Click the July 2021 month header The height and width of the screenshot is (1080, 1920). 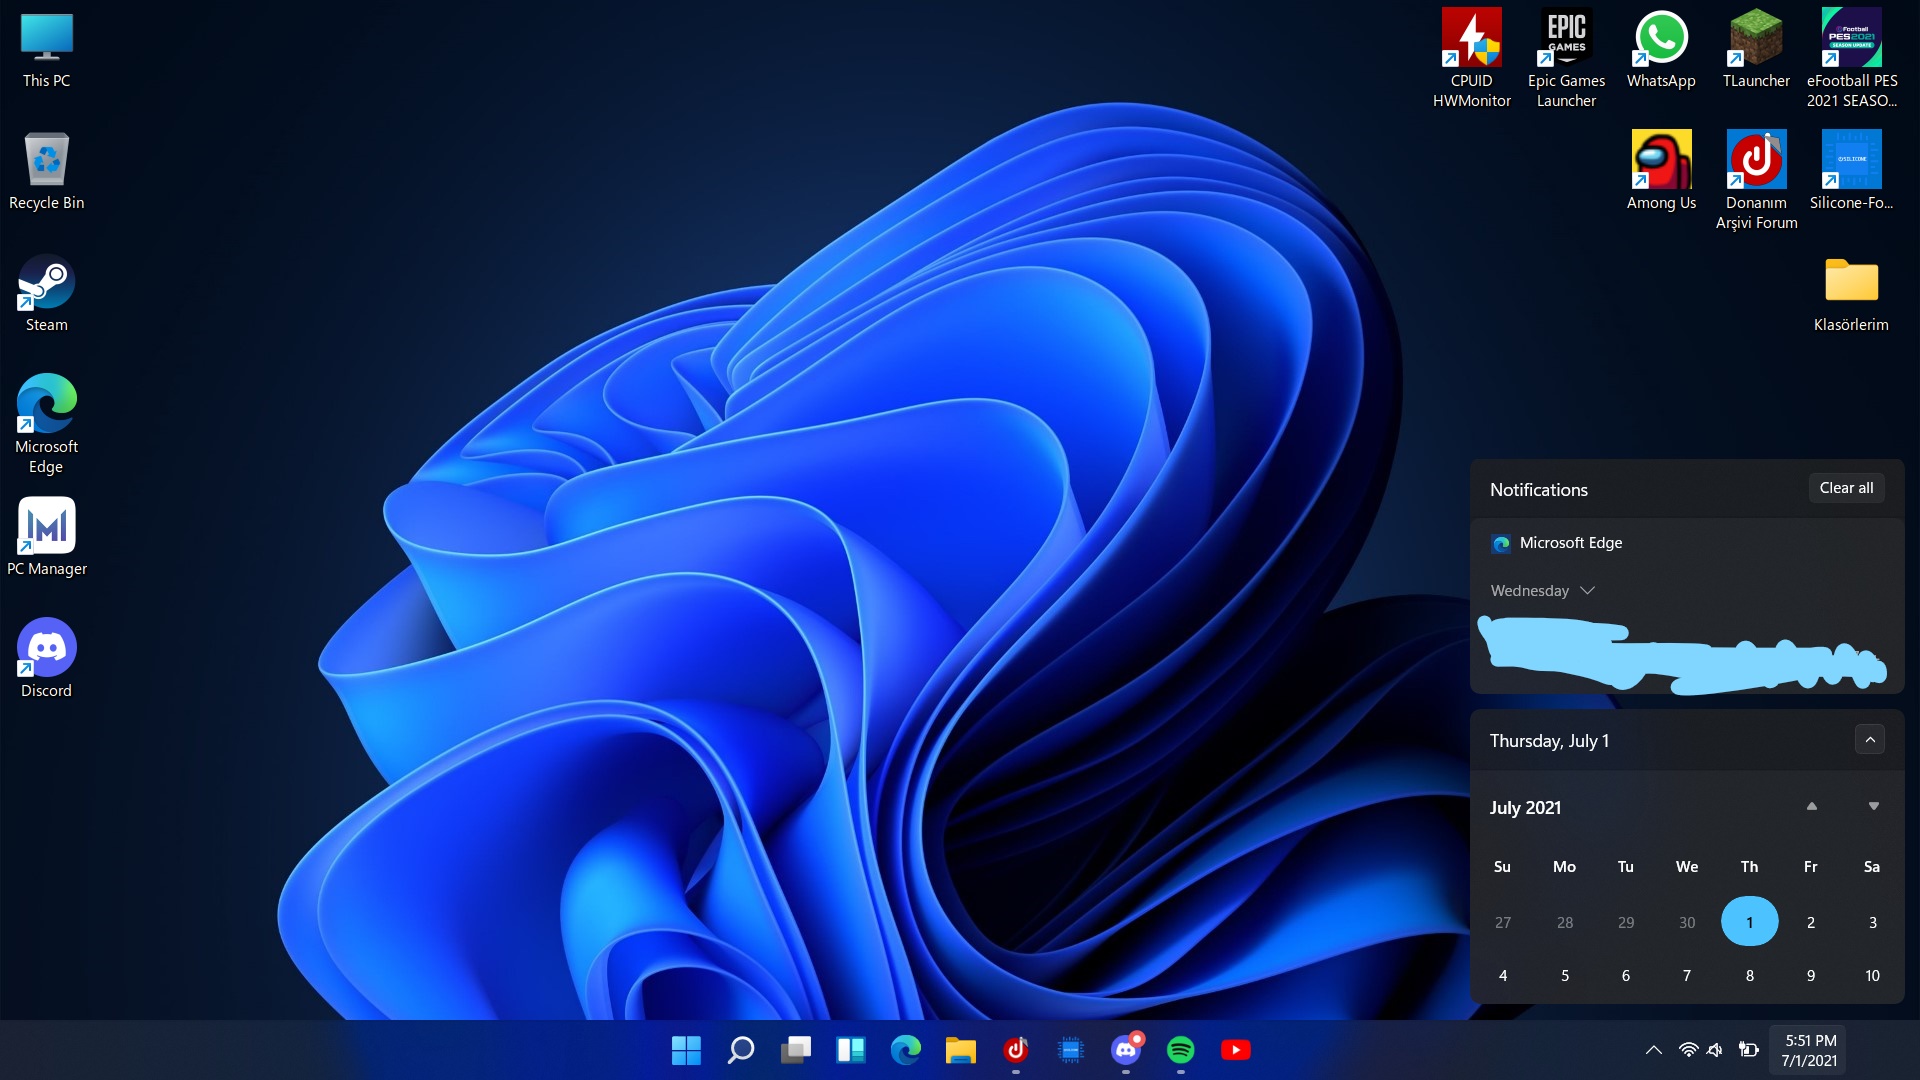[1526, 808]
